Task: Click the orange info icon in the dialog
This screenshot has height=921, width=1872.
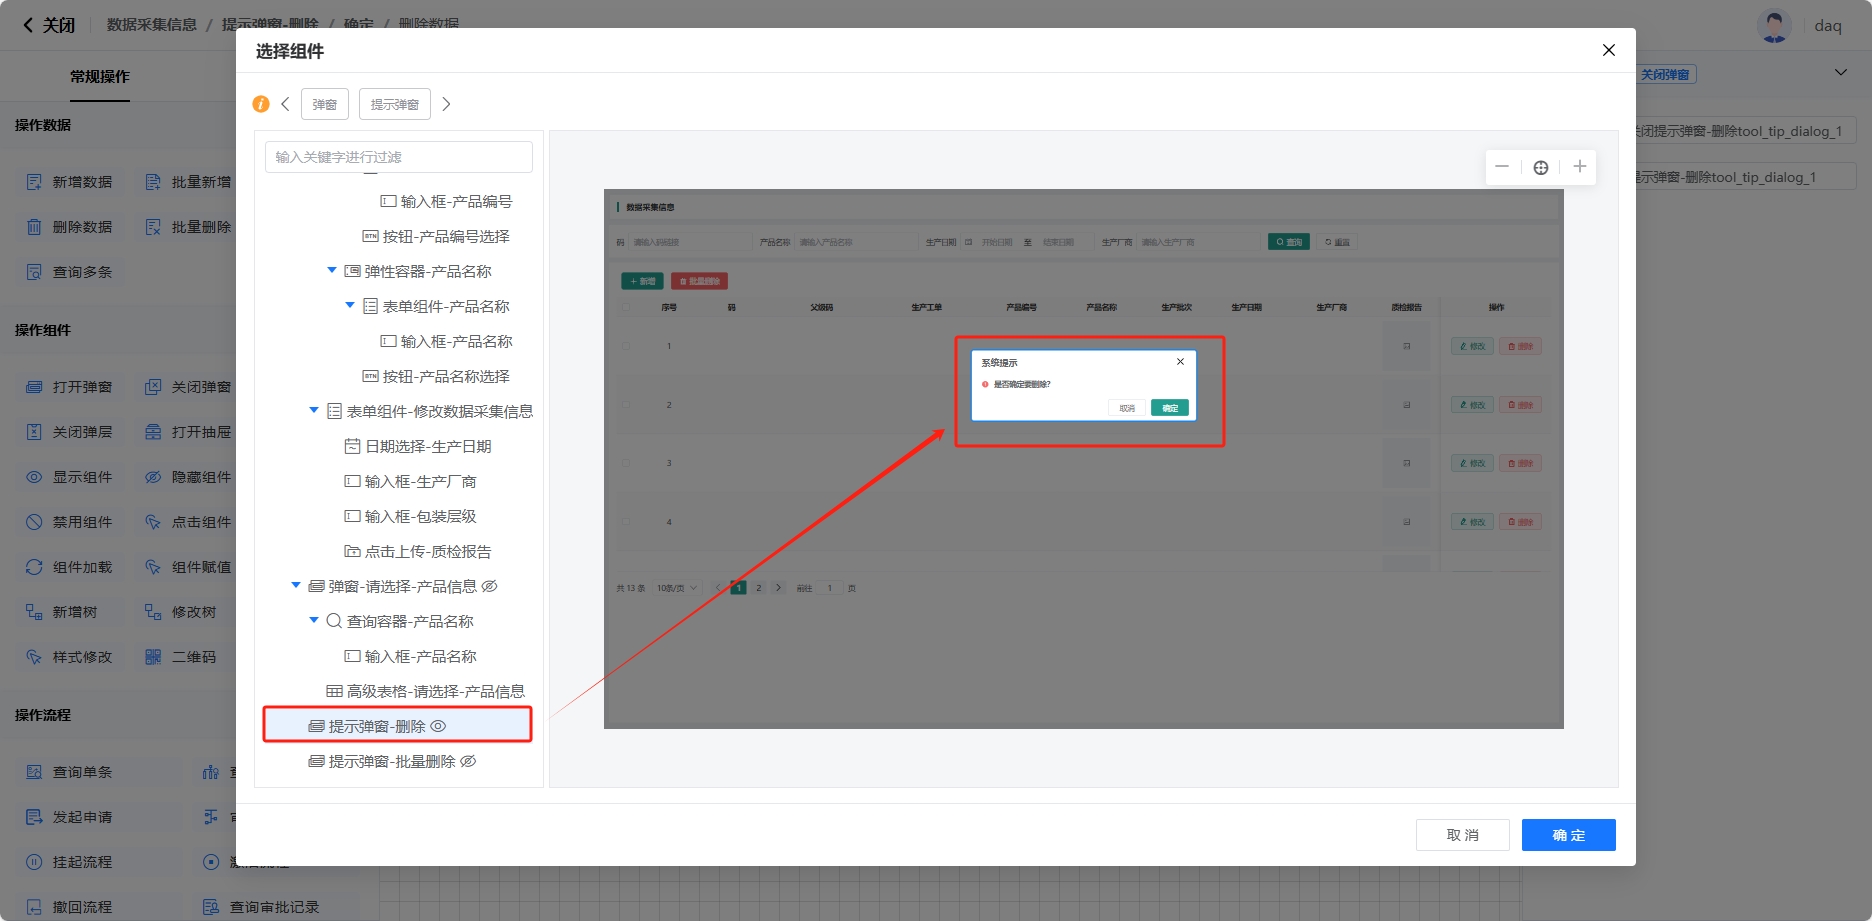Action: pyautogui.click(x=261, y=104)
